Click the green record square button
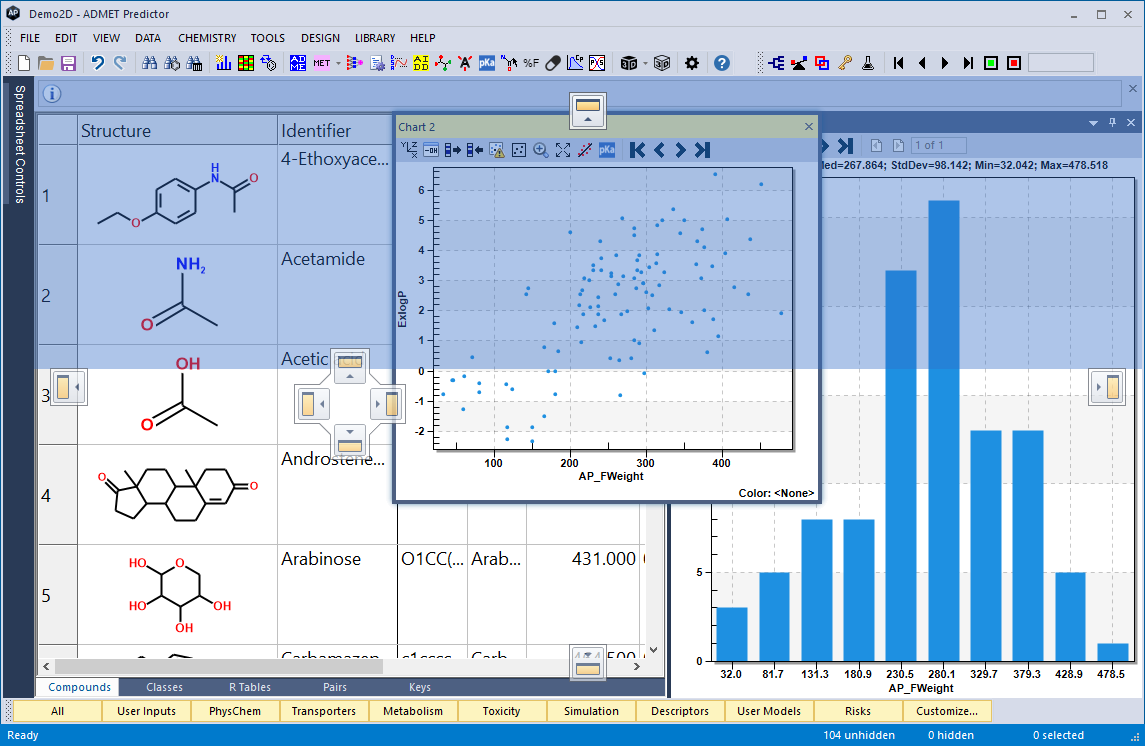Screen dimensions: 1145x746 [991, 64]
